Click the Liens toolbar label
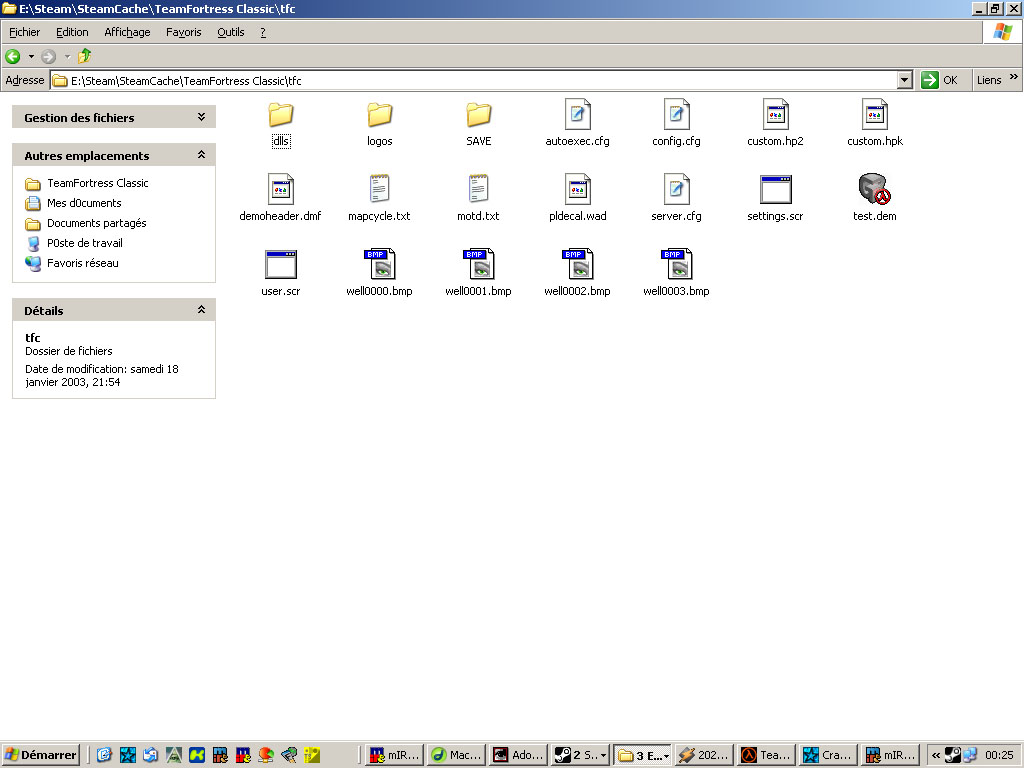The image size is (1024, 768). [x=989, y=80]
